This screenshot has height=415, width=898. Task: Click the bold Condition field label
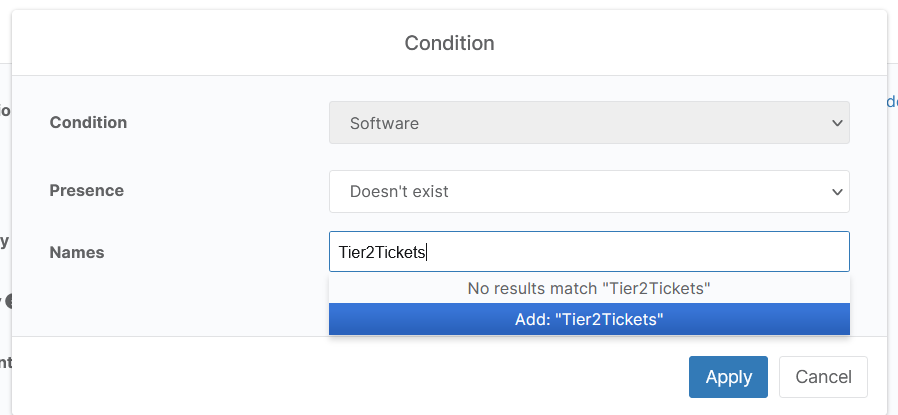coord(88,122)
